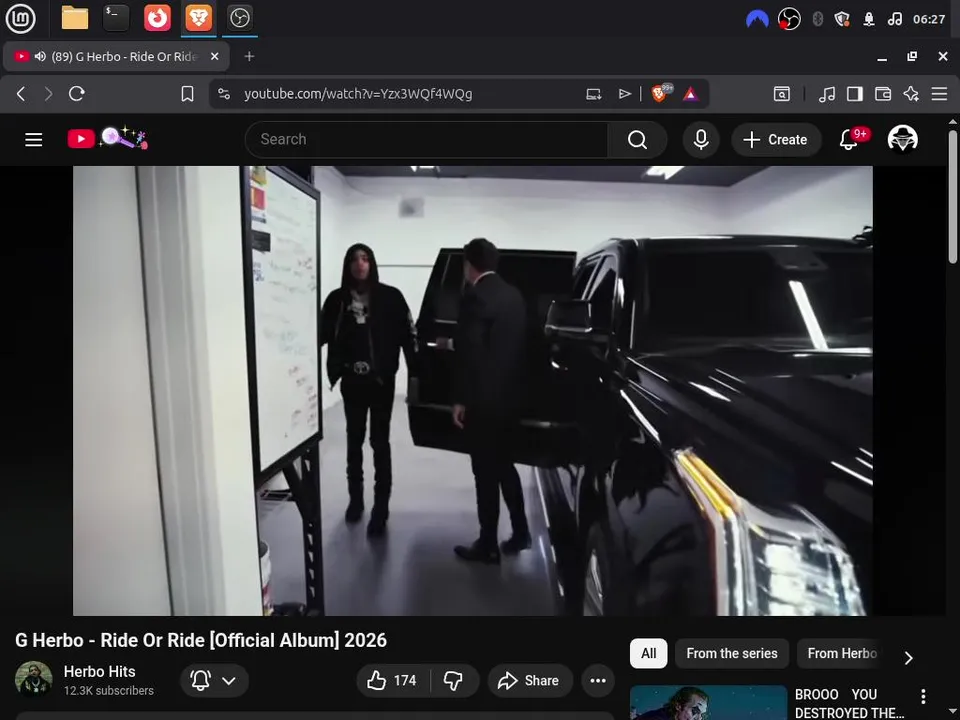Open options for the BROOO video
This screenshot has height=720, width=960.
click(923, 696)
